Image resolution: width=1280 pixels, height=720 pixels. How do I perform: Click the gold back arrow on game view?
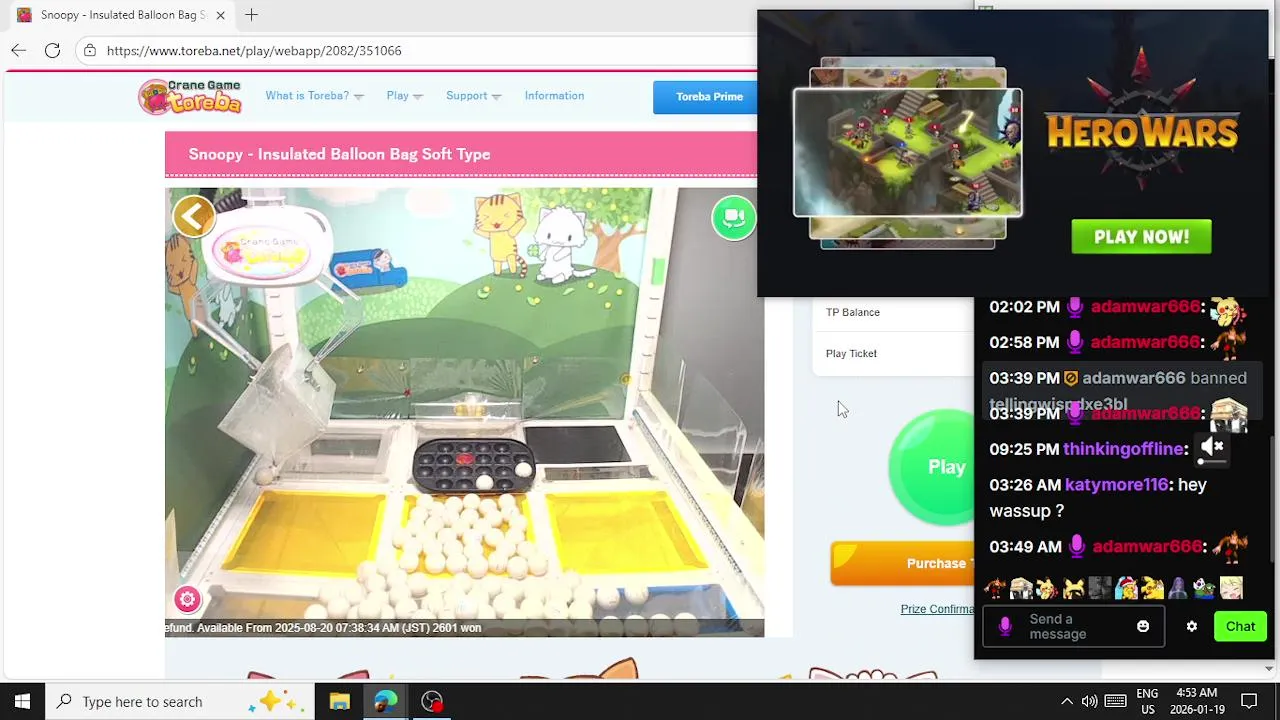[x=194, y=216]
